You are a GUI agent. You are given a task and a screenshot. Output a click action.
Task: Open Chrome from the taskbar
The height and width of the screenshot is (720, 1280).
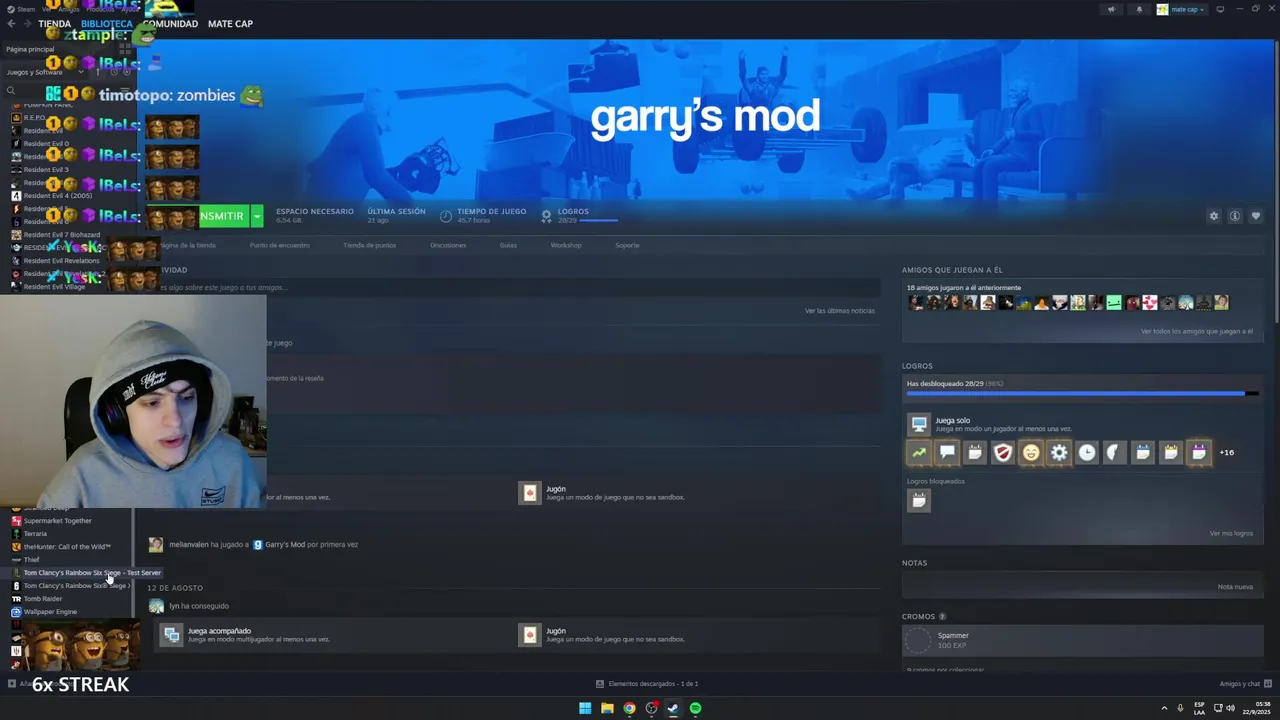point(629,708)
